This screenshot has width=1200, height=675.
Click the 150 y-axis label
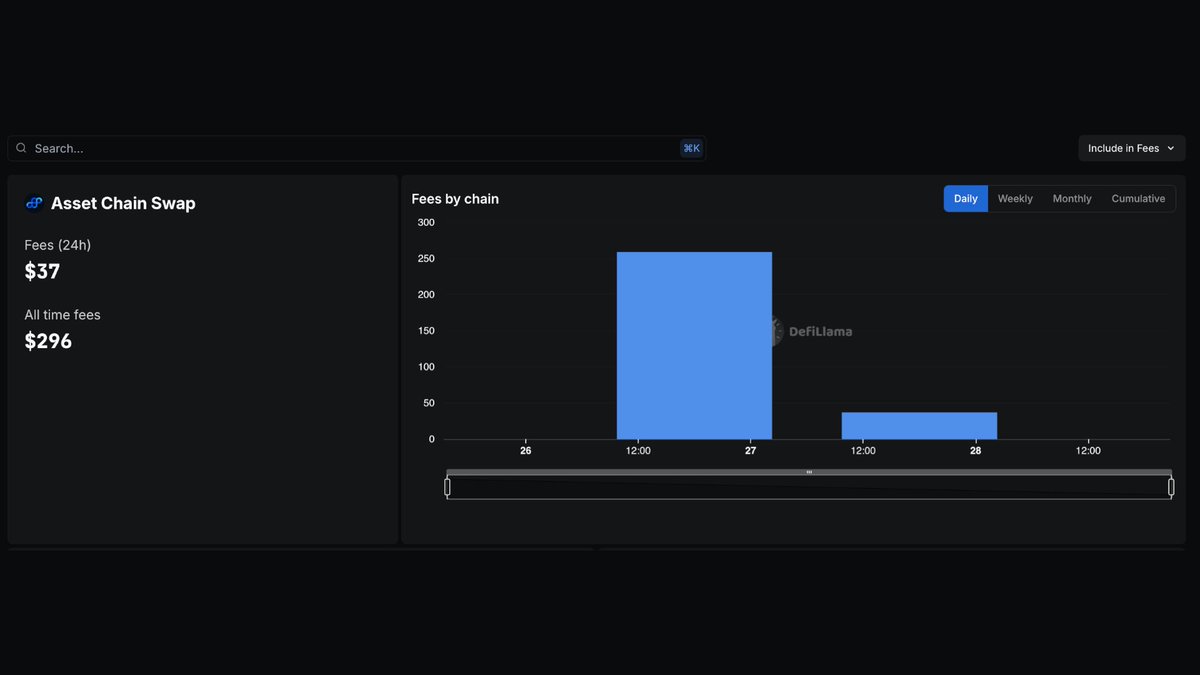click(x=426, y=331)
